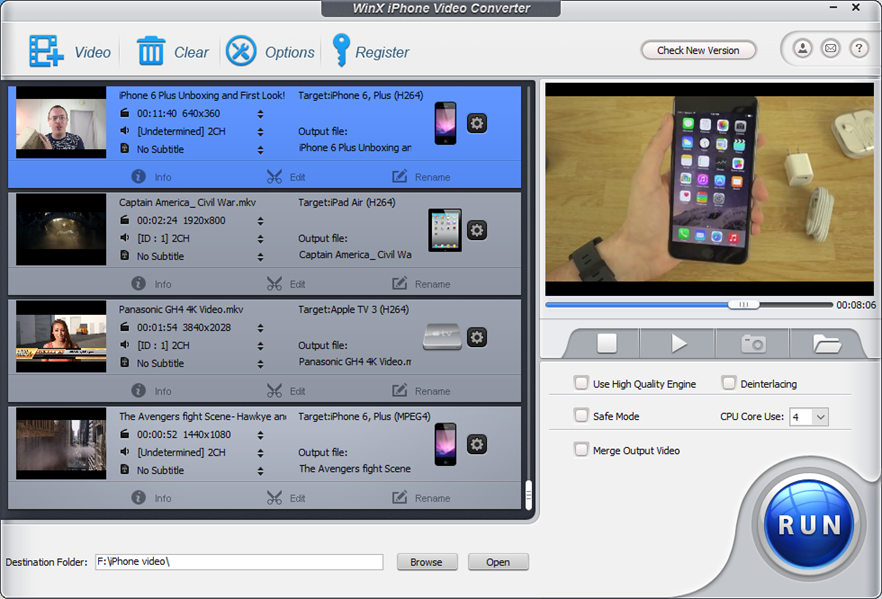Change subtitle selector for iPhone 6 Plus Unboxing

[260, 150]
